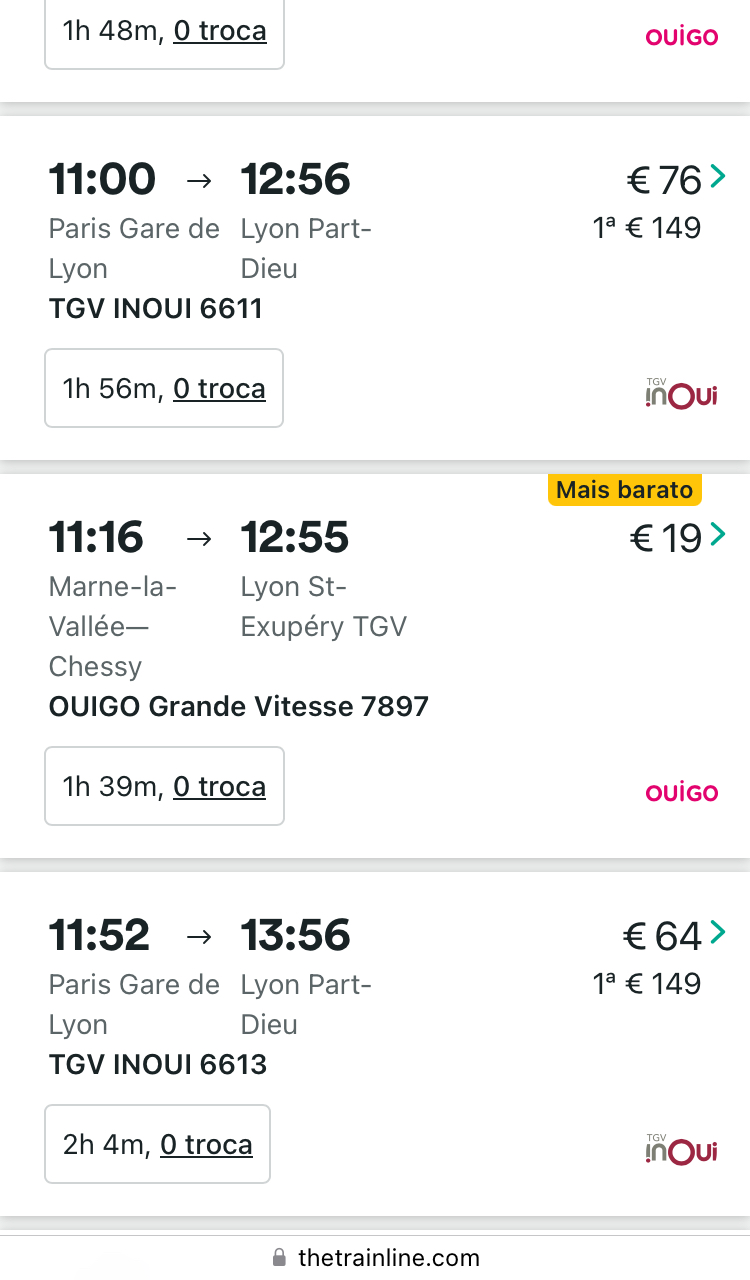Click the OUIGO logo at the top
Viewport: 750px width, 1280px height.
click(682, 37)
